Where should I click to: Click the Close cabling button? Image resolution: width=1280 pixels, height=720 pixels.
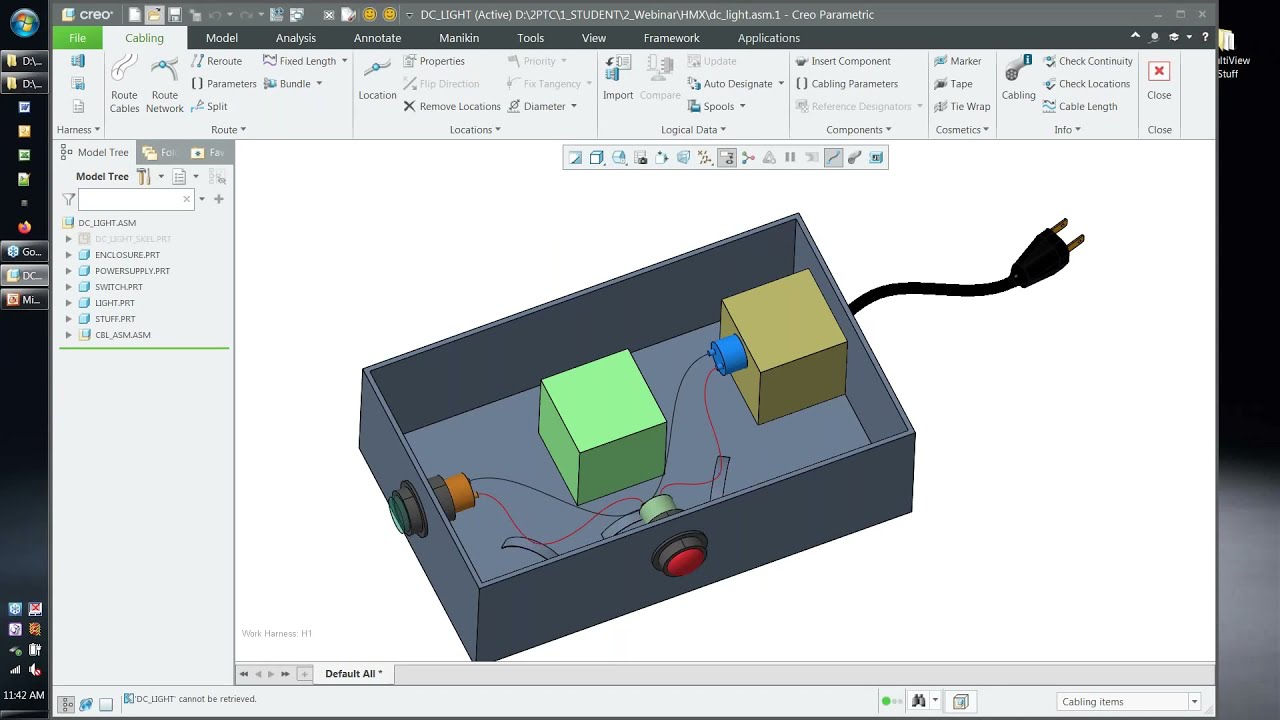(x=1159, y=79)
